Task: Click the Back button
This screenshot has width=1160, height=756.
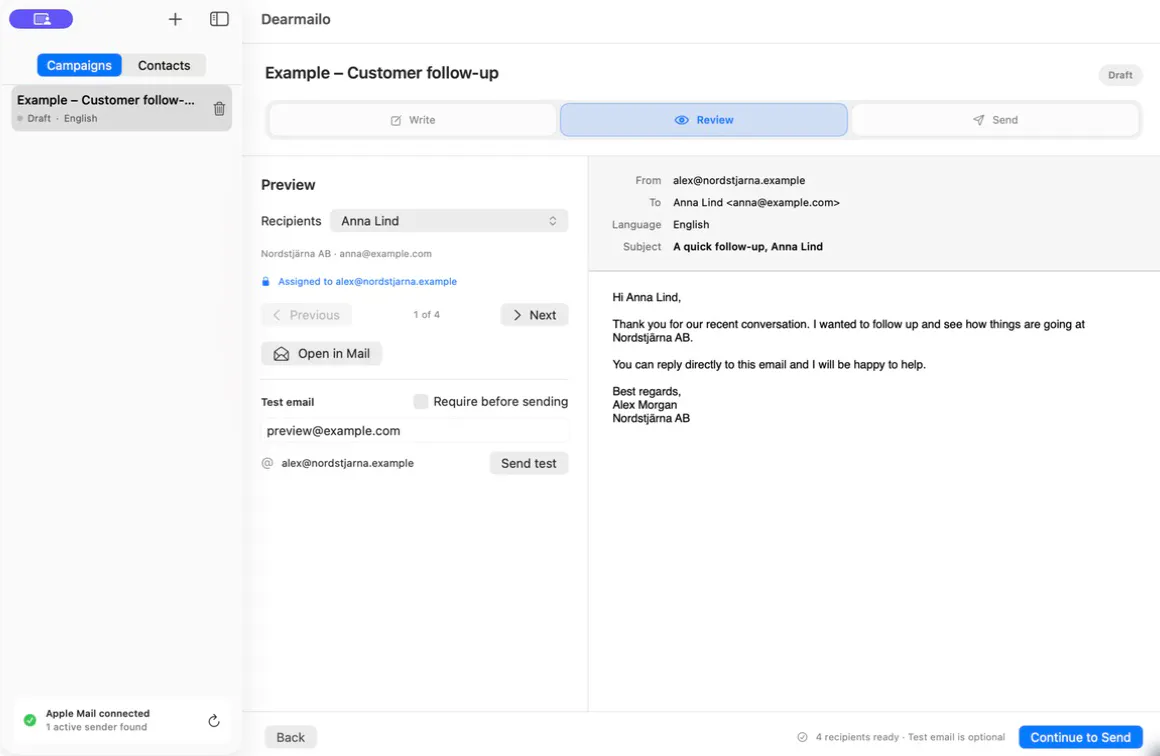Action: pos(290,737)
